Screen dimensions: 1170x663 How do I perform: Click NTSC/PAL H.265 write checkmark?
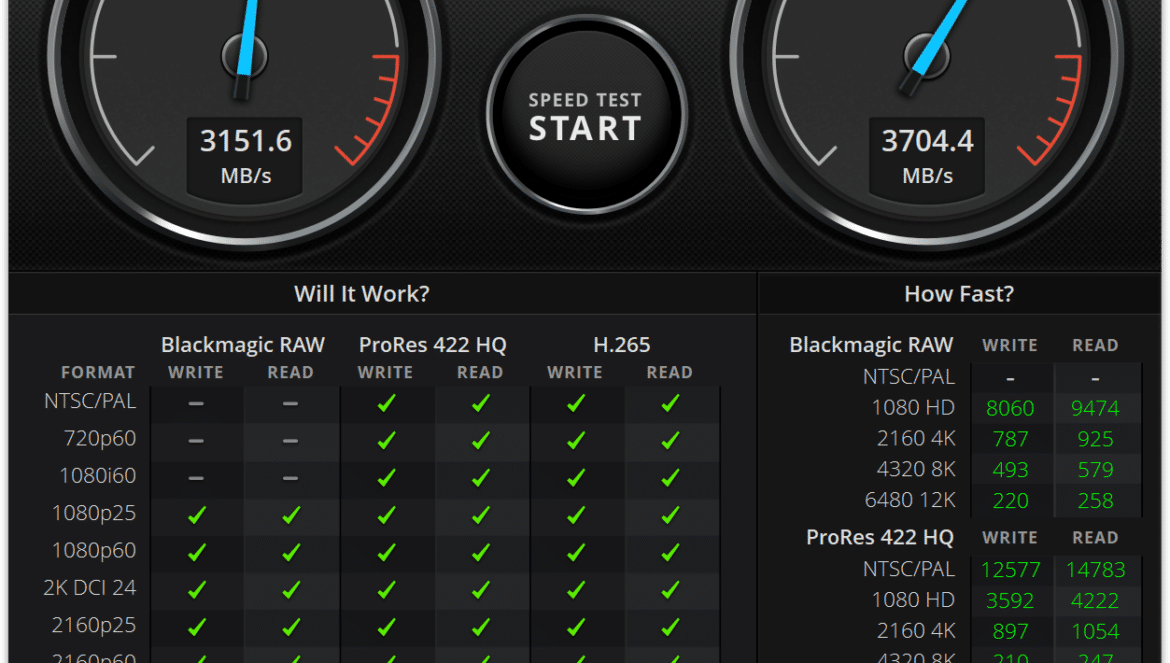click(x=575, y=403)
